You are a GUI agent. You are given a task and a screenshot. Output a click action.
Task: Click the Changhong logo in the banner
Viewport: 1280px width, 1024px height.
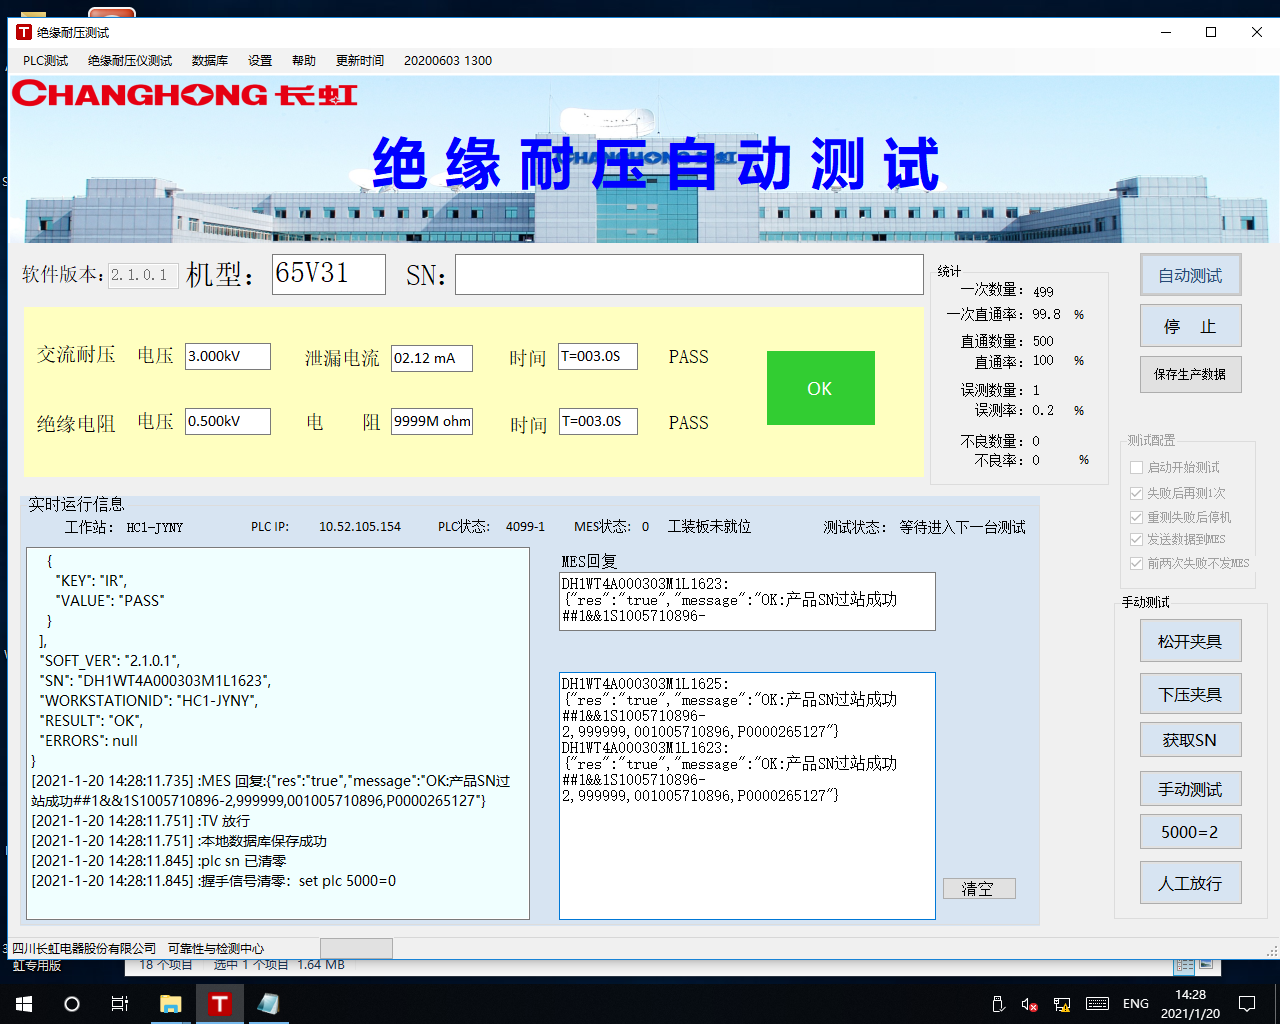click(x=184, y=95)
